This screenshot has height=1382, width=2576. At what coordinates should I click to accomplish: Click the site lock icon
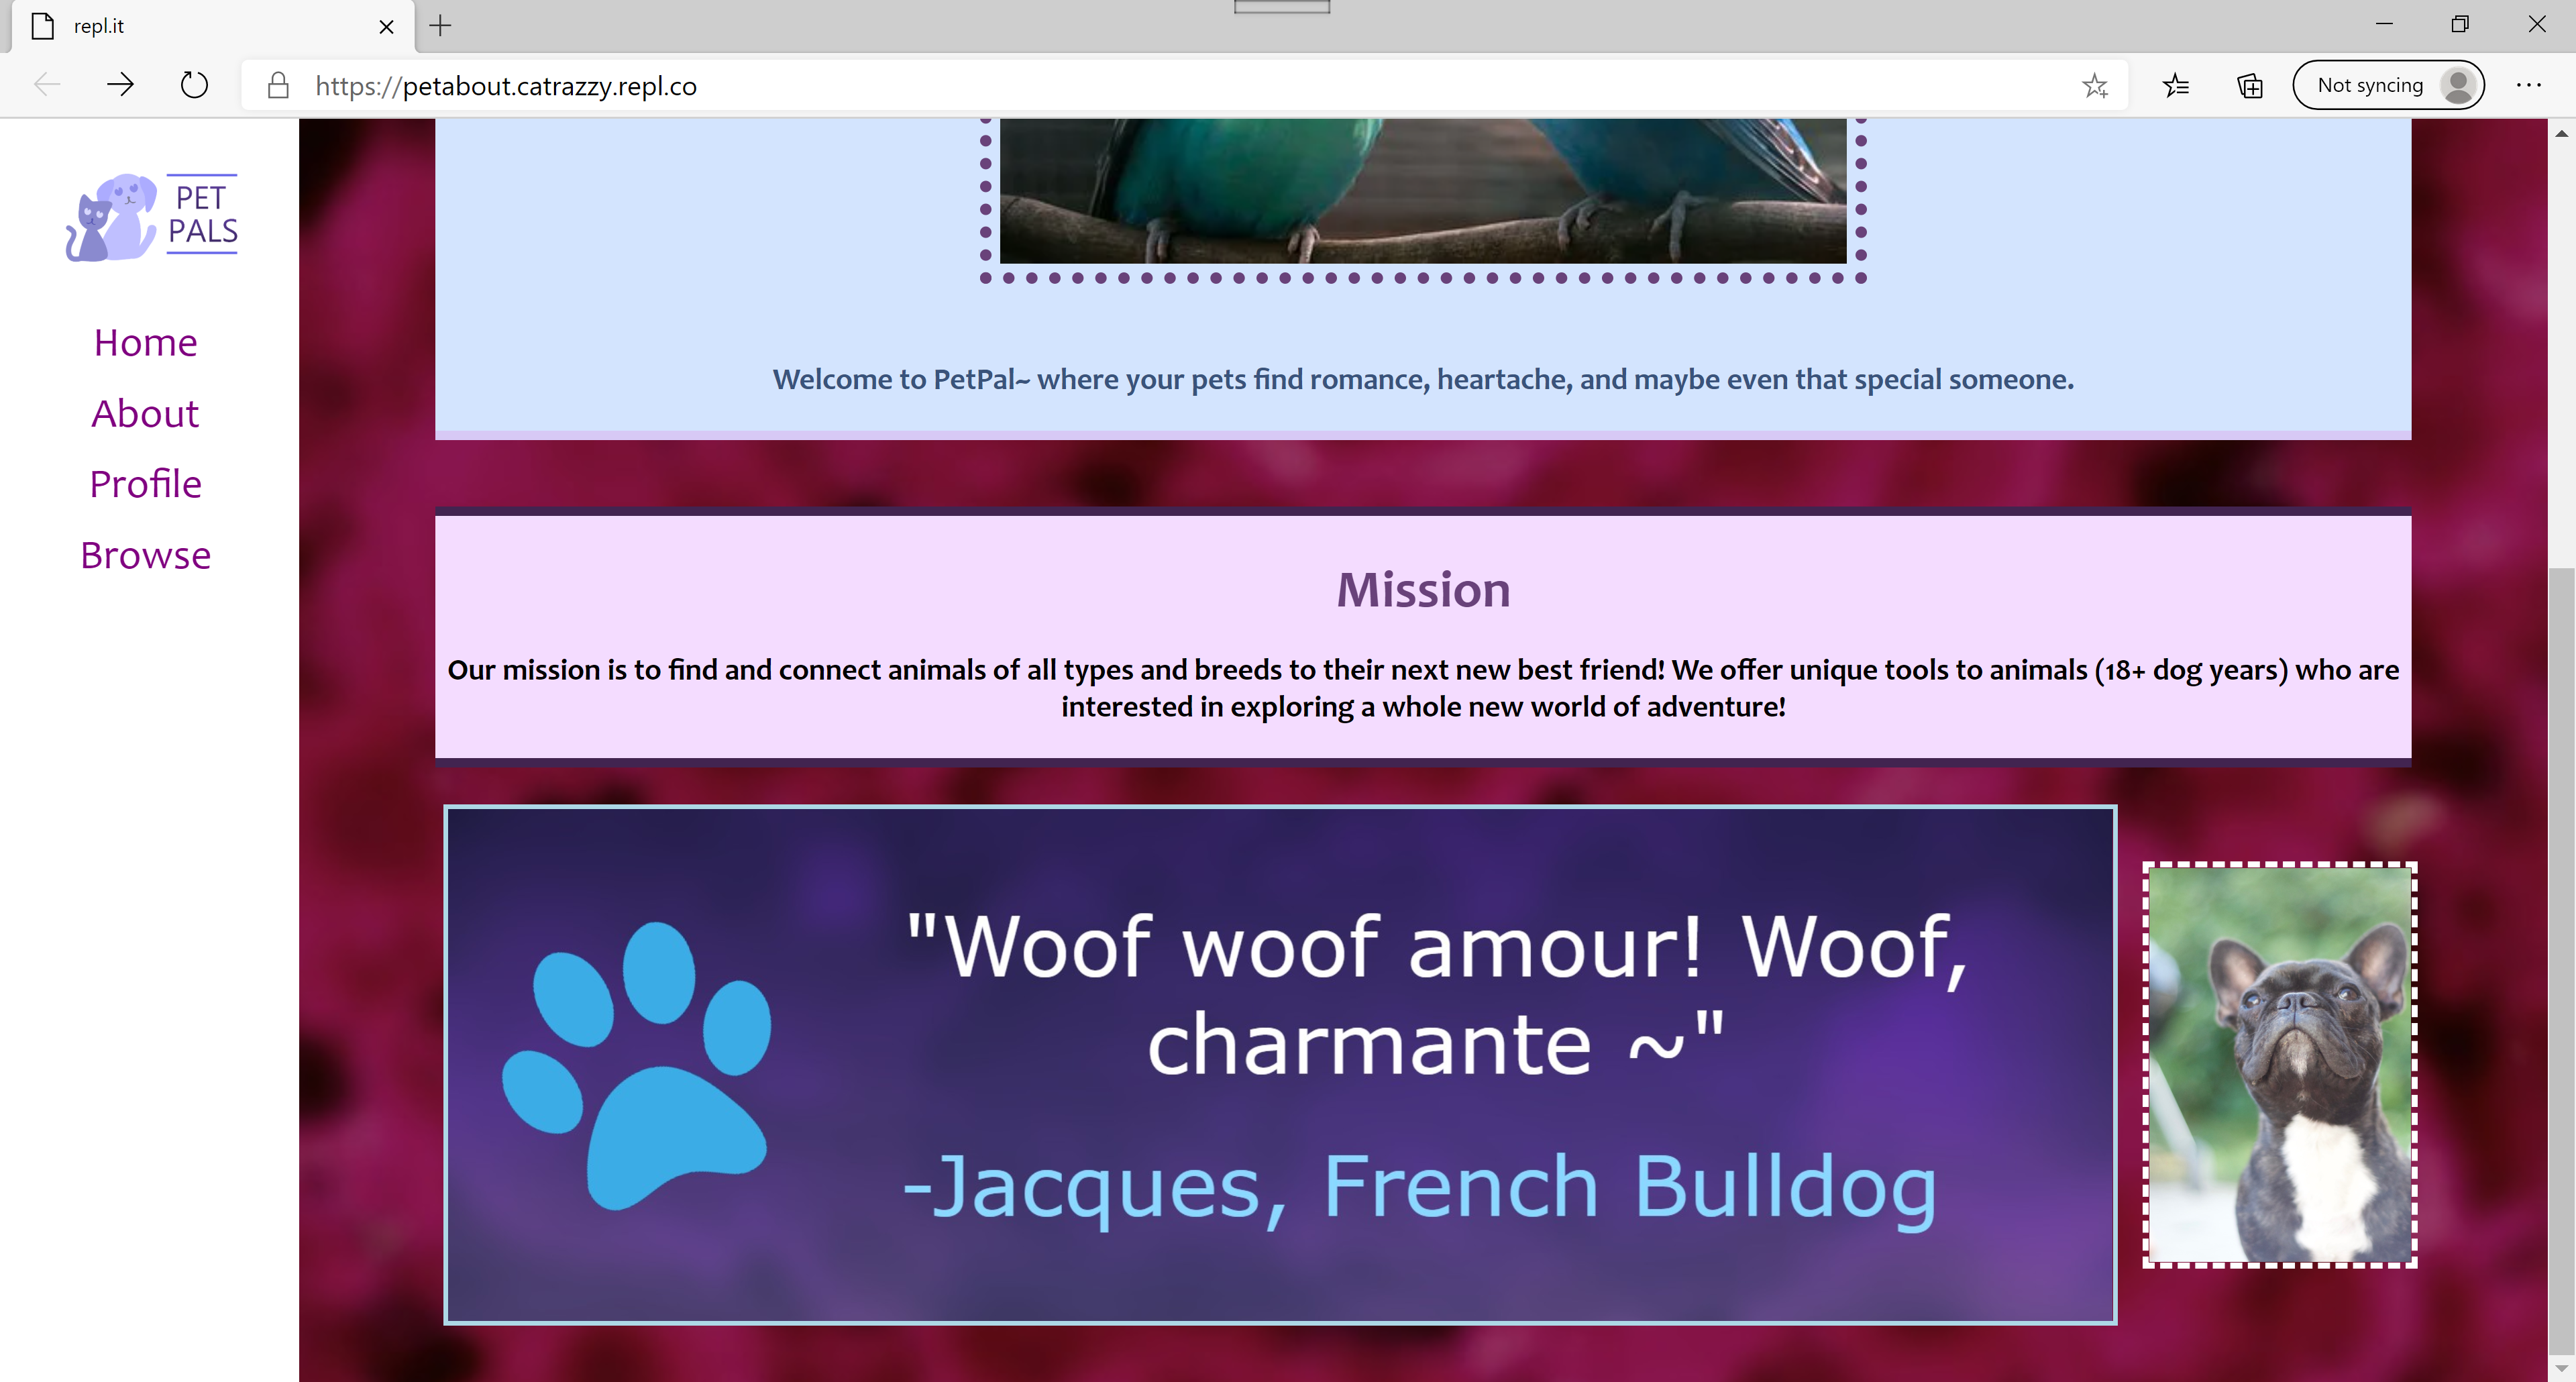coord(278,86)
